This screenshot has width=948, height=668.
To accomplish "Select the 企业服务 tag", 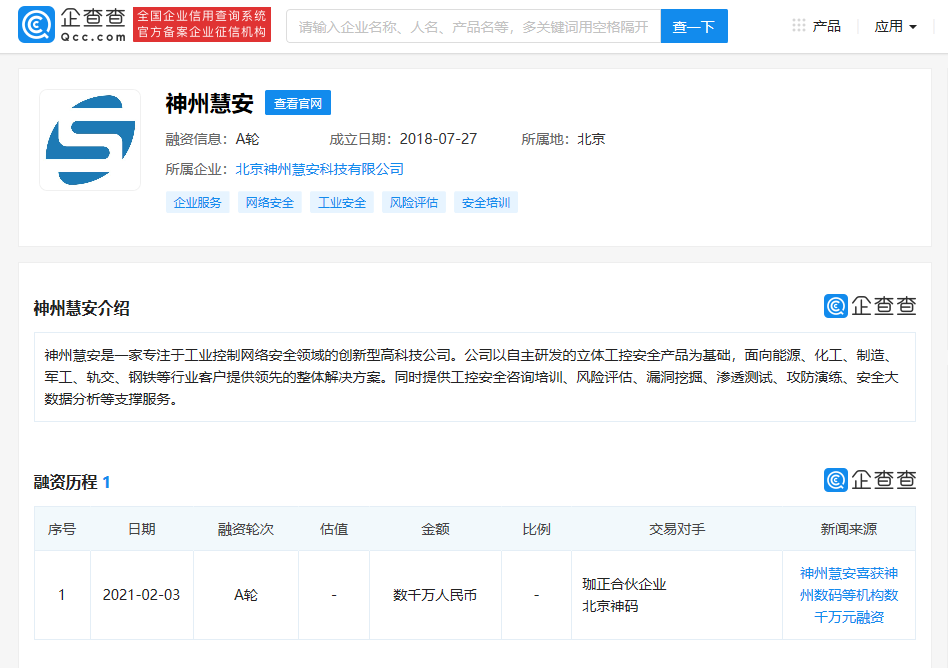I will click(x=198, y=202).
